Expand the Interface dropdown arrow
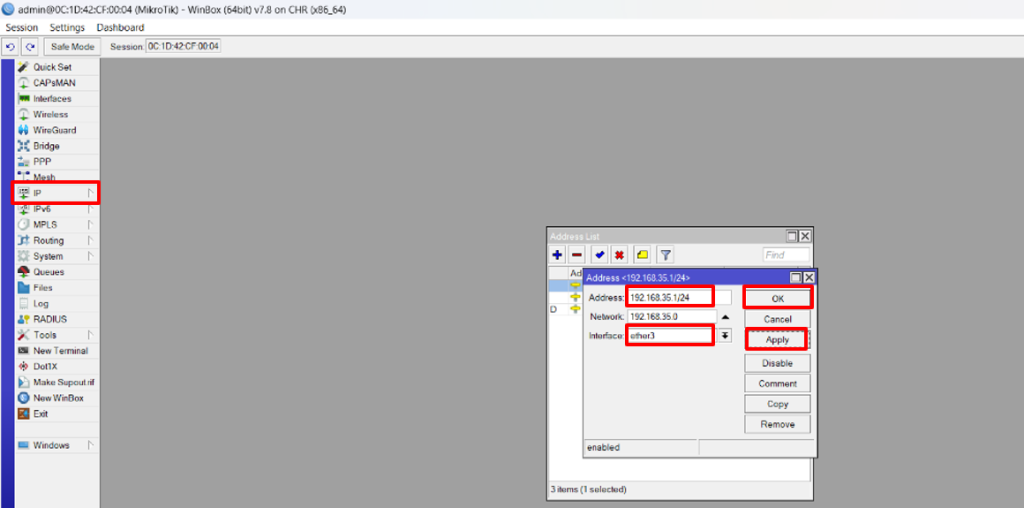1024x508 pixels. point(725,335)
